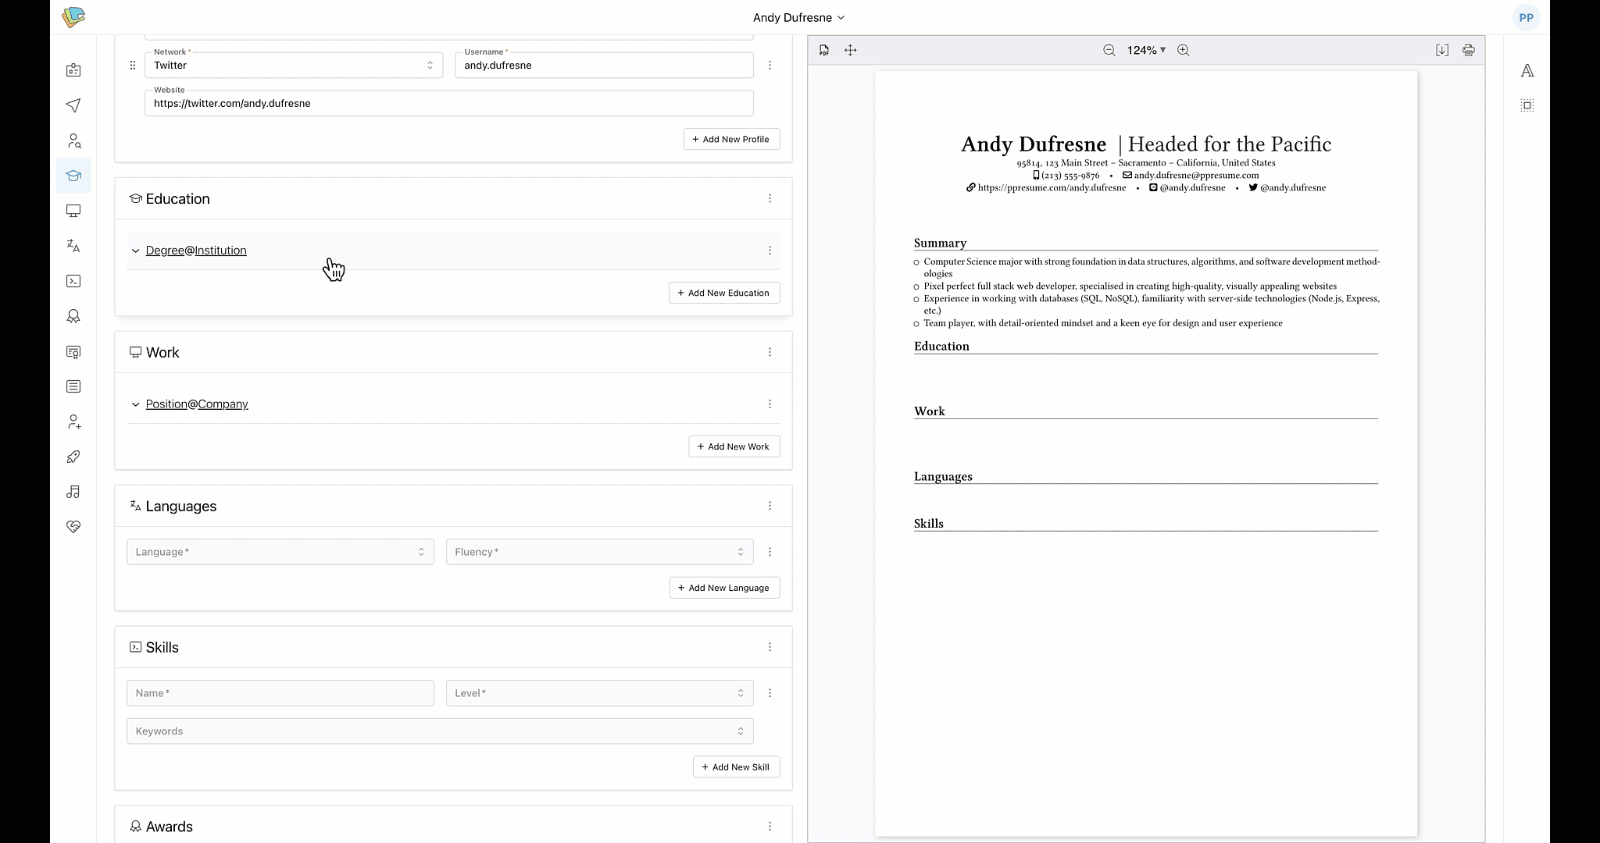The height and width of the screenshot is (843, 1600).
Task: Click the paper plane sidebar icon
Action: point(73,106)
